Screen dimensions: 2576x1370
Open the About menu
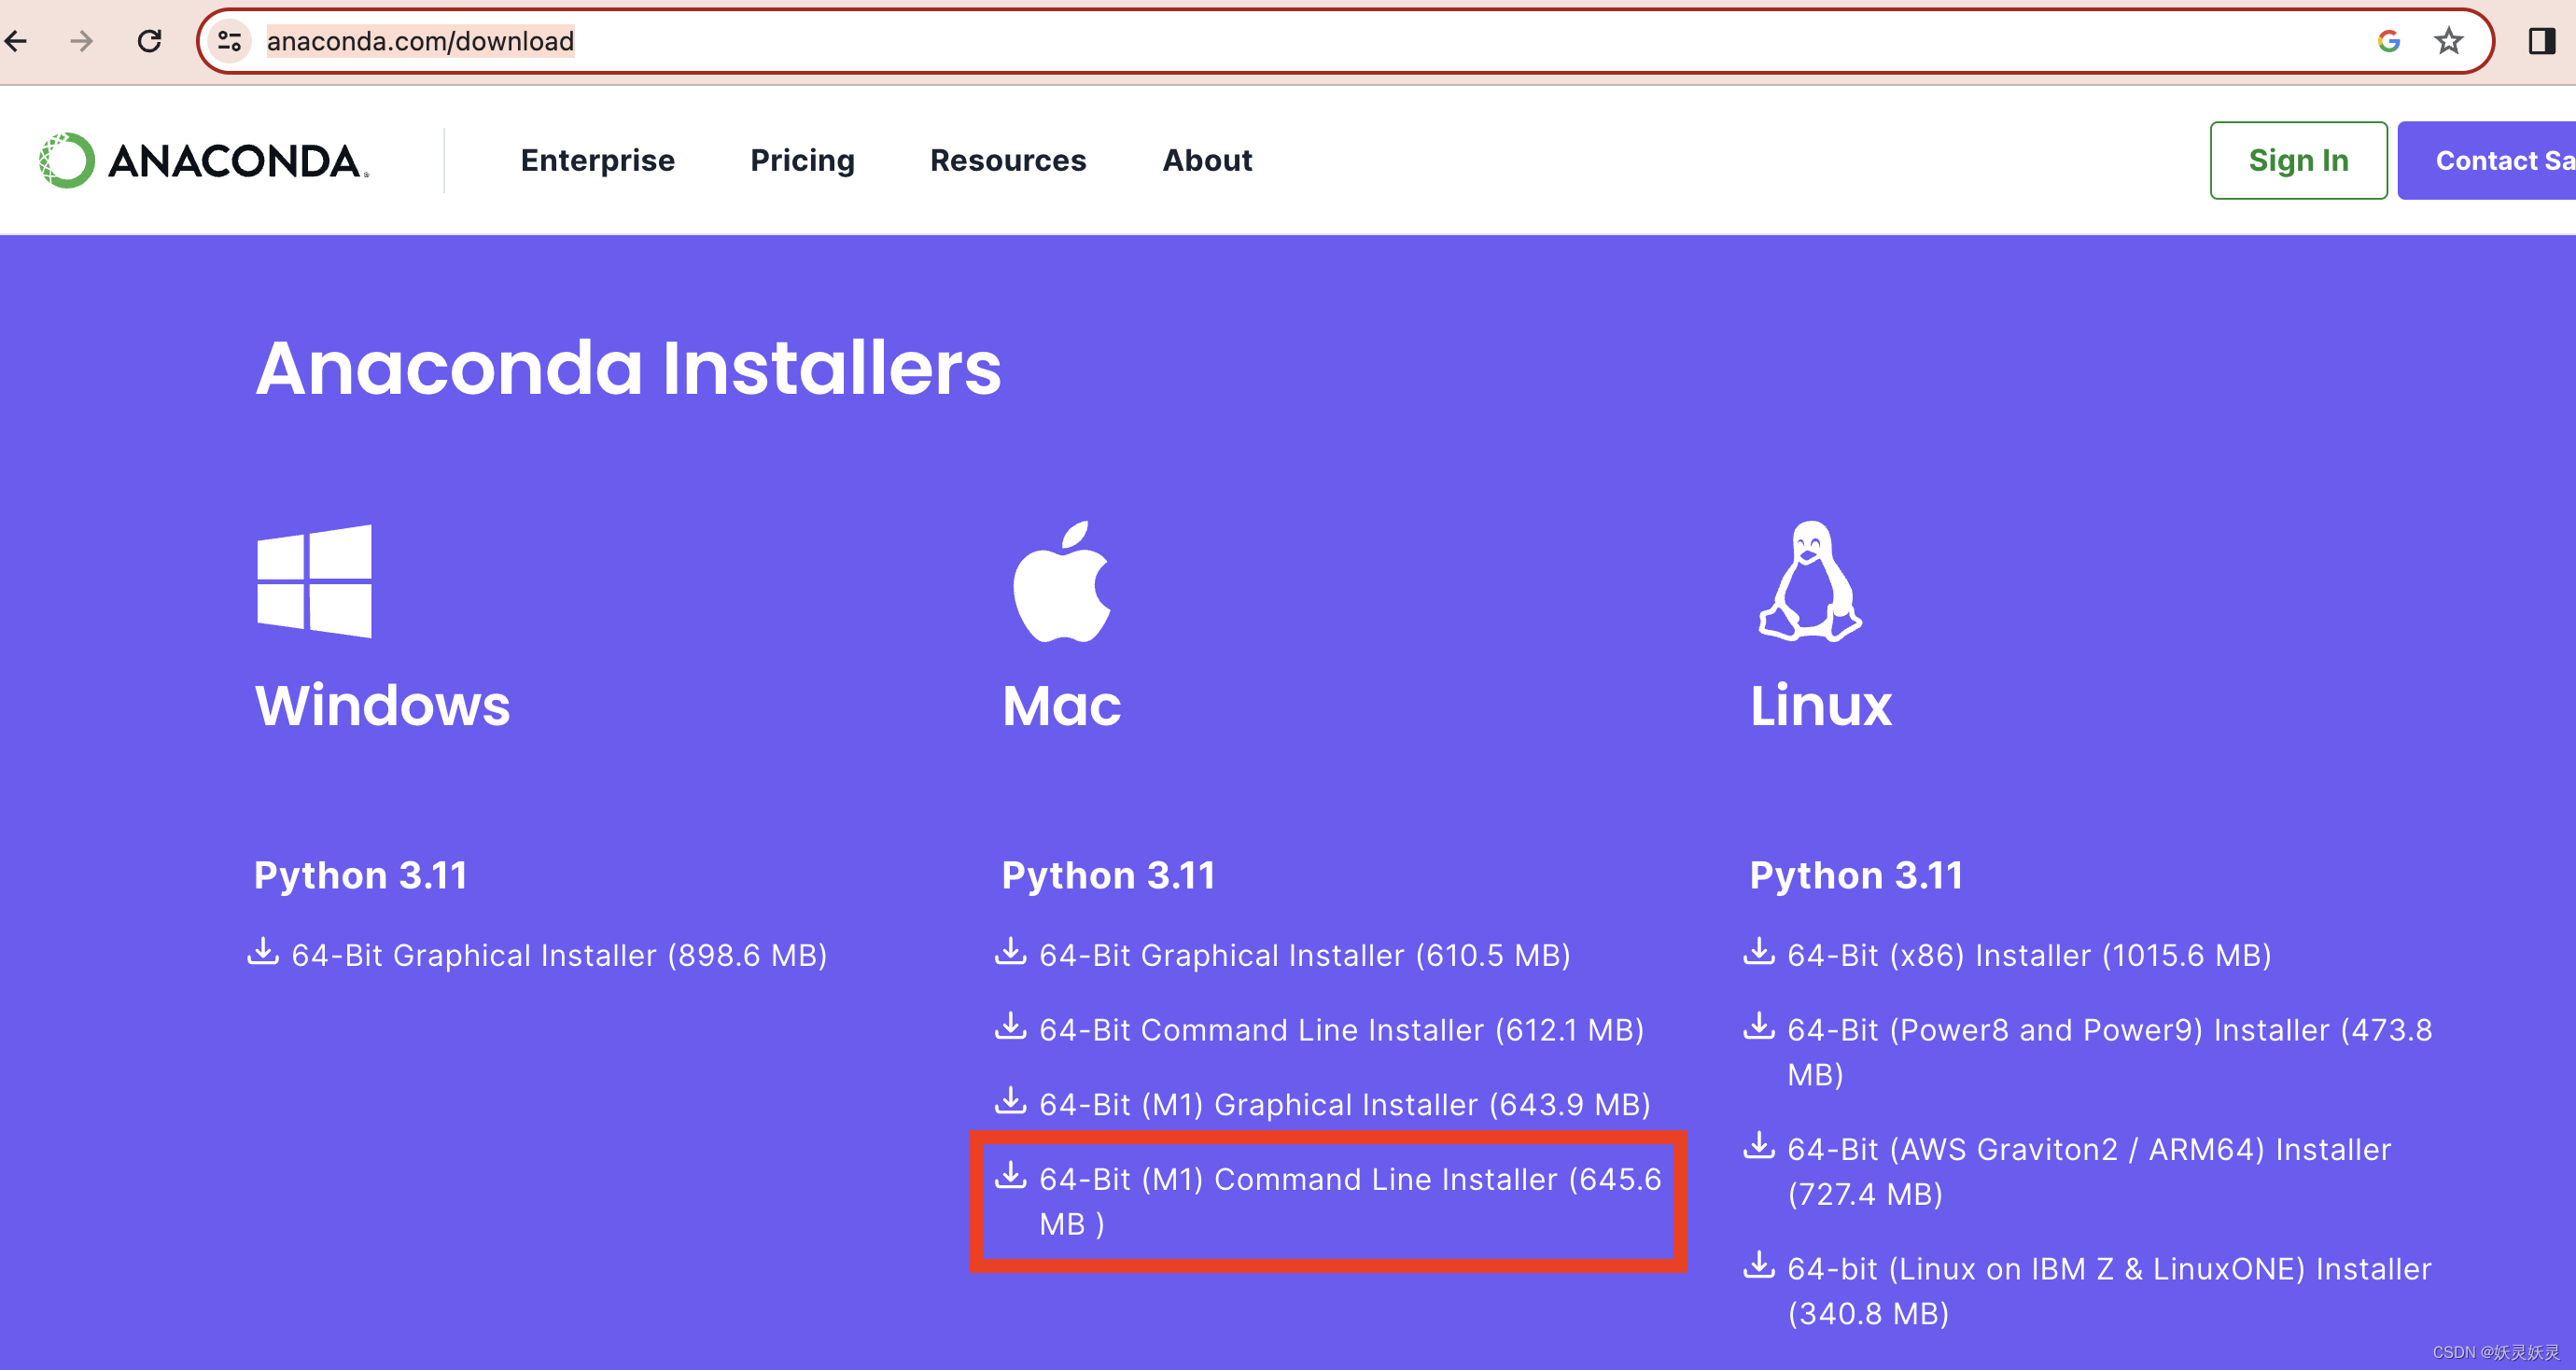1206,160
